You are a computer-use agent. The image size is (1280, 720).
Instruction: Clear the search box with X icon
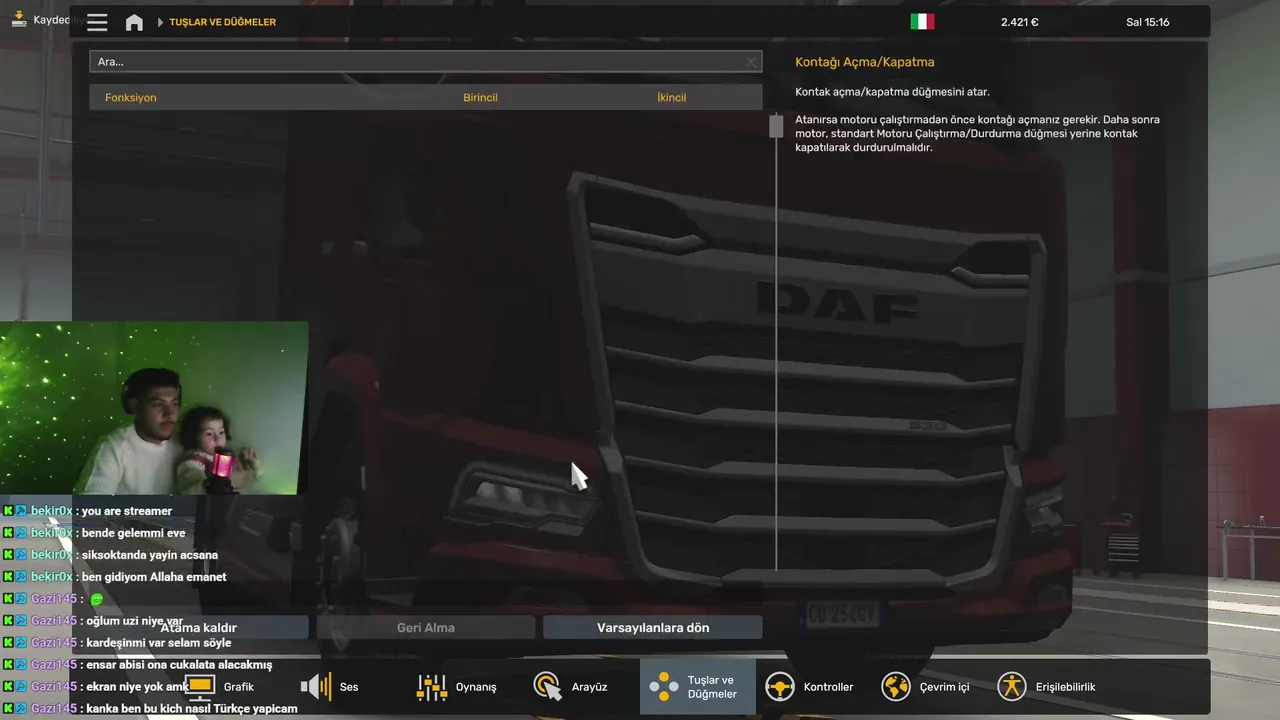(x=751, y=62)
